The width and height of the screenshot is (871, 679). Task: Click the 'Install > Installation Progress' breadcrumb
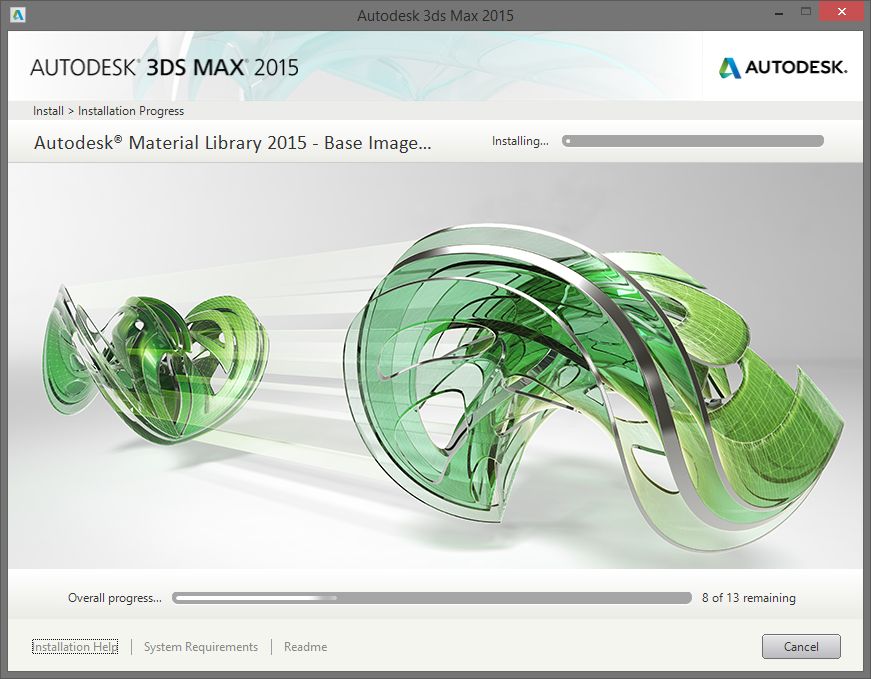pyautogui.click(x=108, y=111)
